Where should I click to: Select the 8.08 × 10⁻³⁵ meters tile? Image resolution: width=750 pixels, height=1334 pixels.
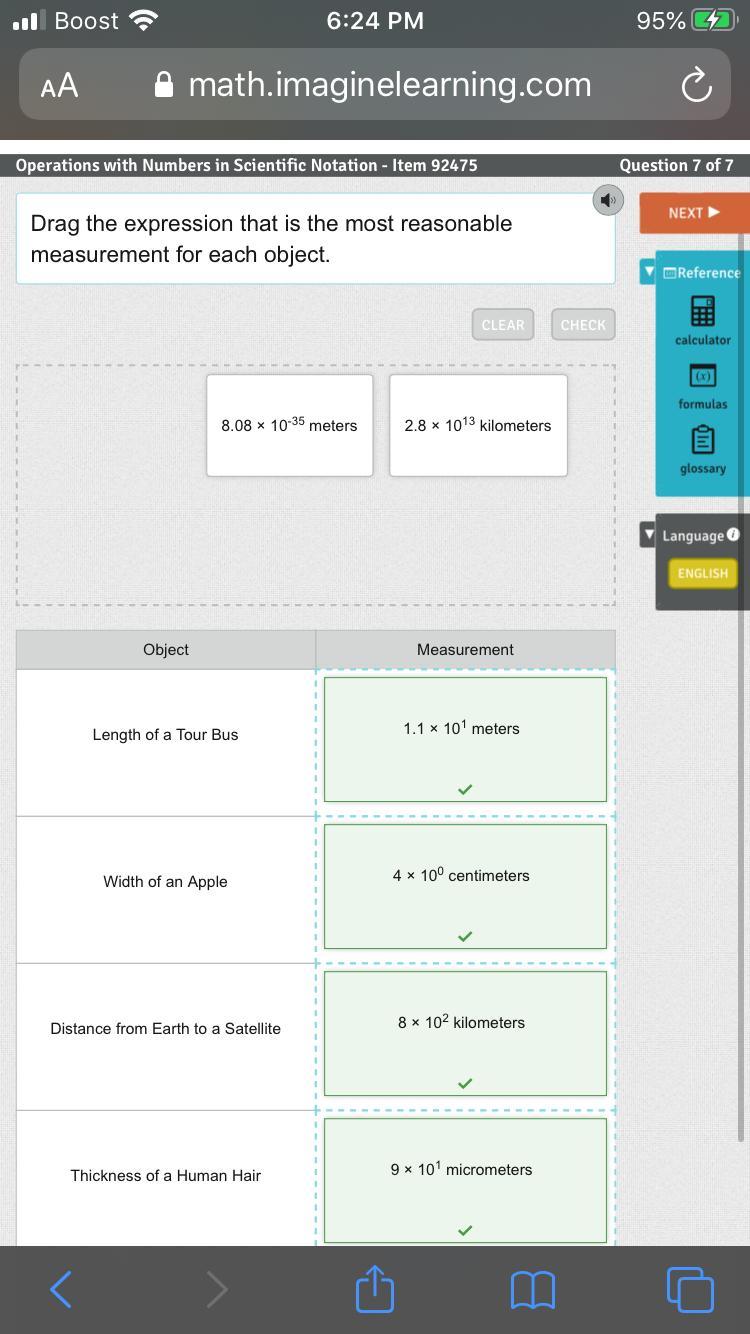pos(289,425)
